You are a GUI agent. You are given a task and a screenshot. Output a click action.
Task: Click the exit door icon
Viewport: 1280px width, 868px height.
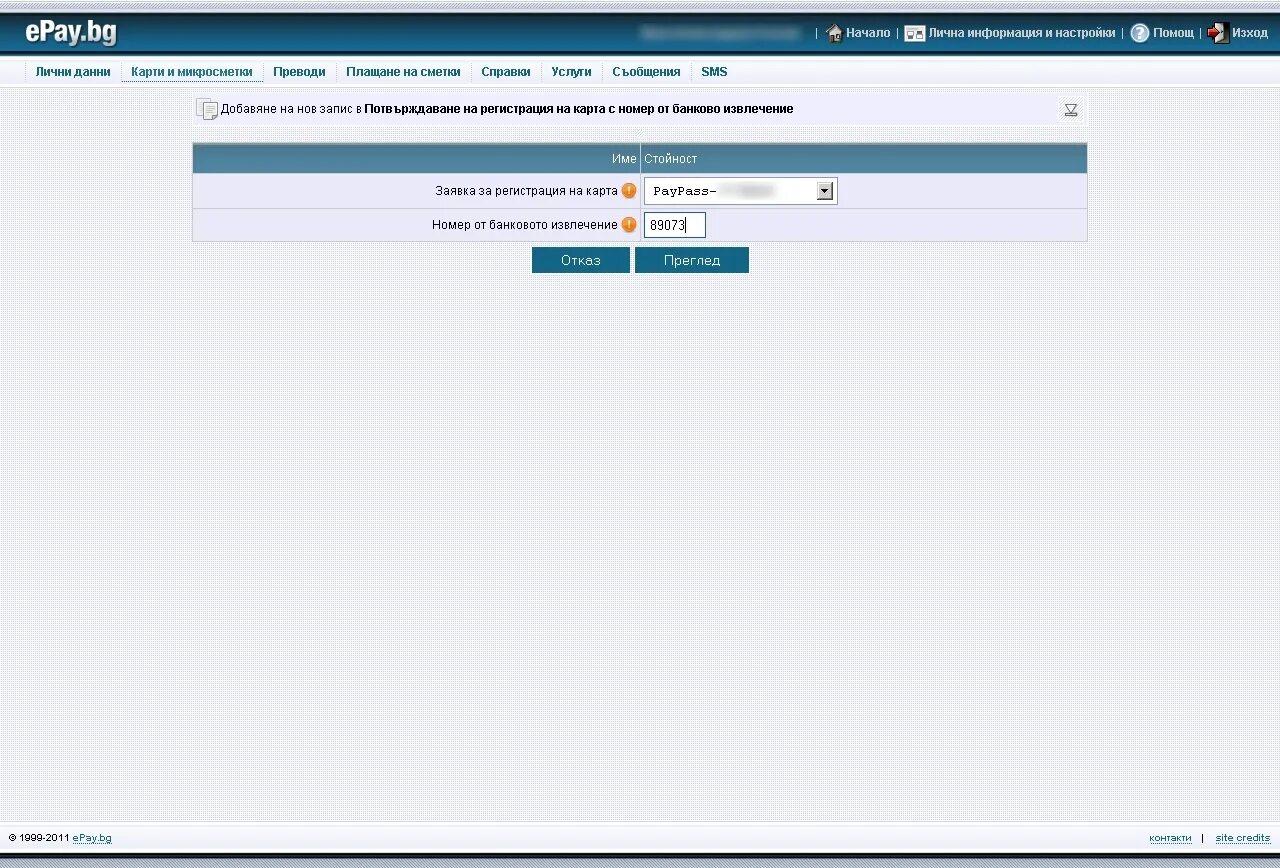(1217, 33)
